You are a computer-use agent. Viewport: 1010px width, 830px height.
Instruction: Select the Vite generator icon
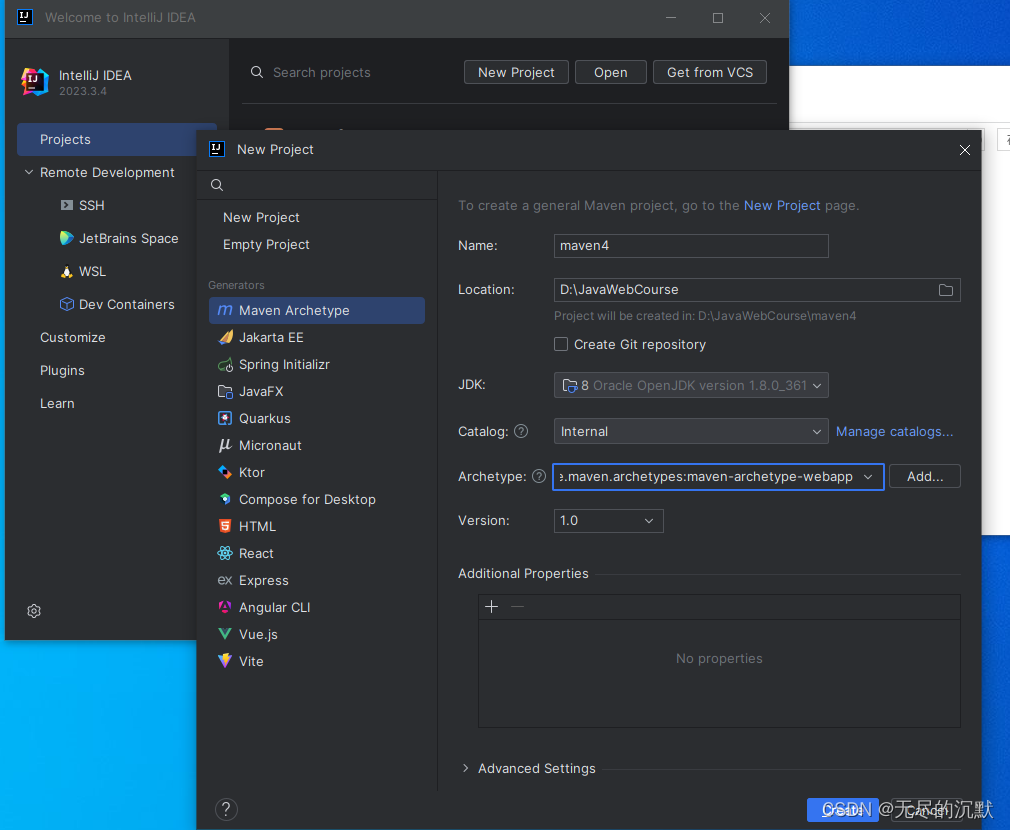(x=225, y=662)
